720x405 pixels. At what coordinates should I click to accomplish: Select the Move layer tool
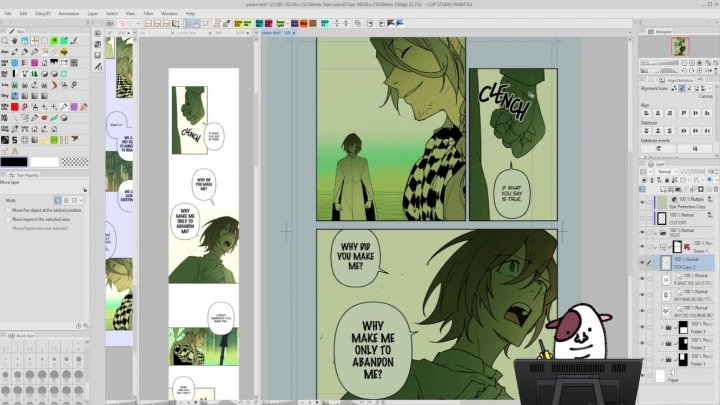click(34, 41)
